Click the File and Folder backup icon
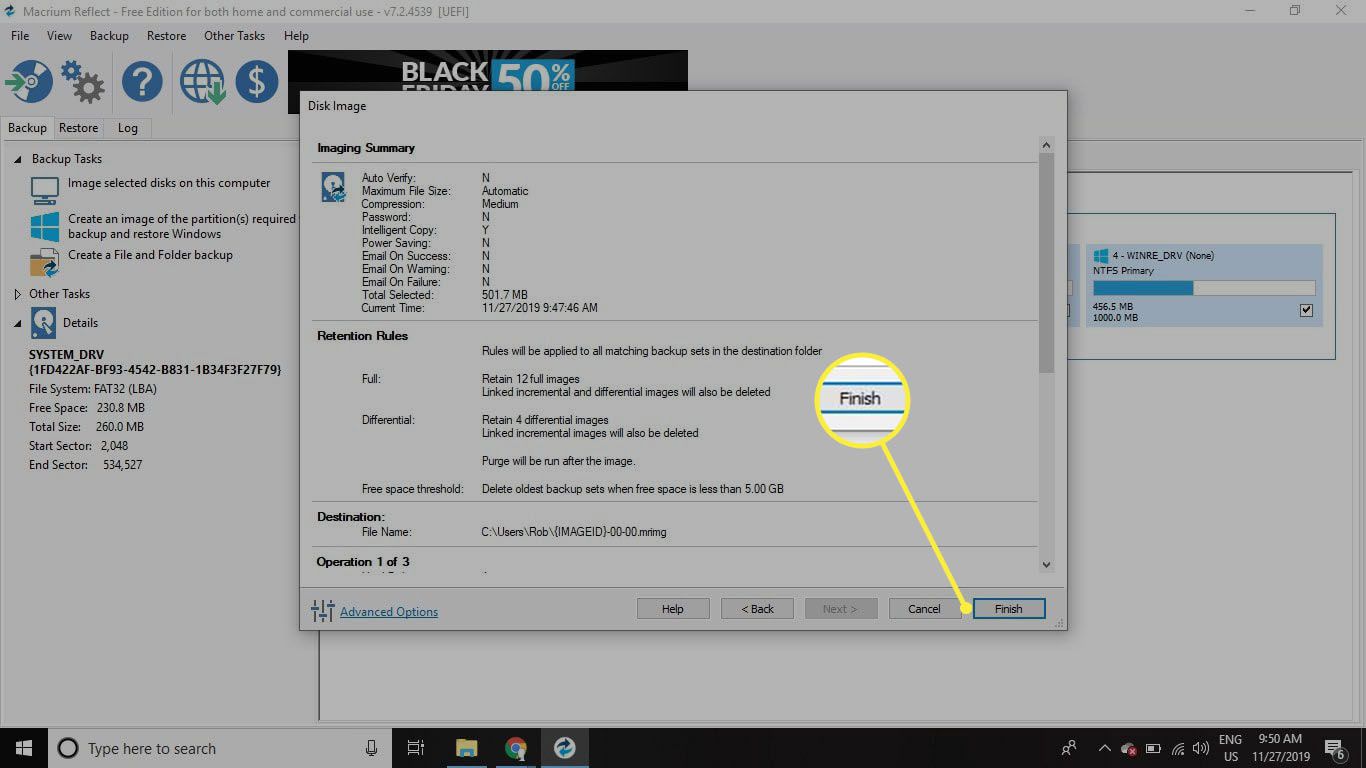Screen dimensions: 1366x768 (44, 262)
